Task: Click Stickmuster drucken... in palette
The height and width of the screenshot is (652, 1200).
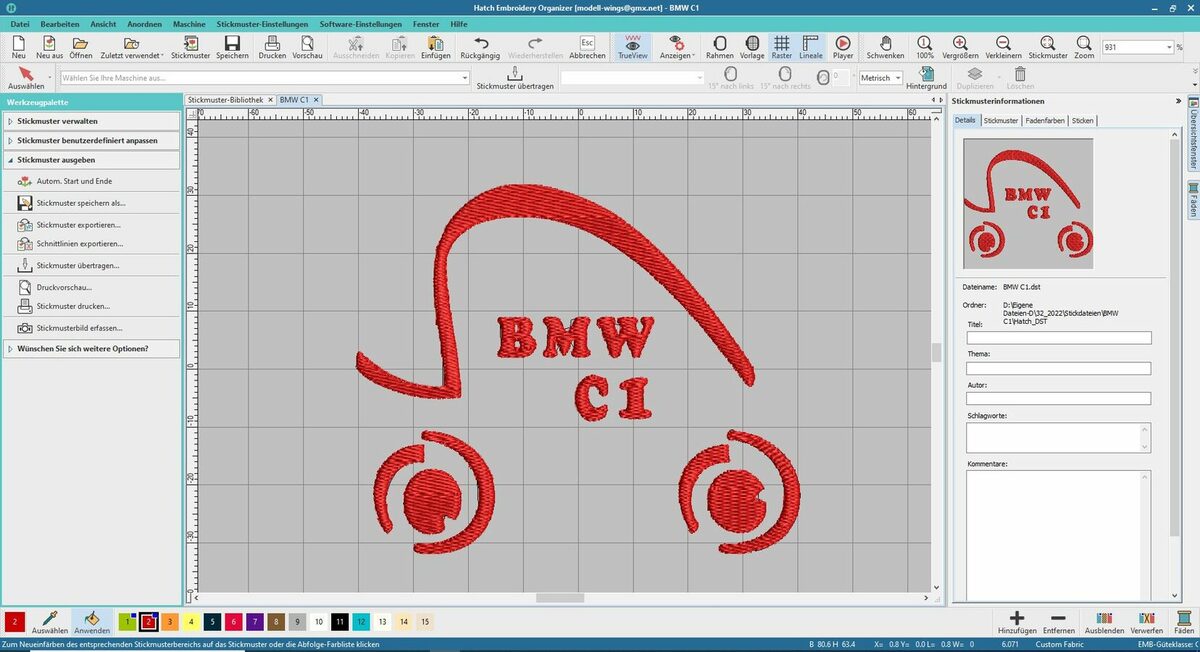Action: pos(73,306)
